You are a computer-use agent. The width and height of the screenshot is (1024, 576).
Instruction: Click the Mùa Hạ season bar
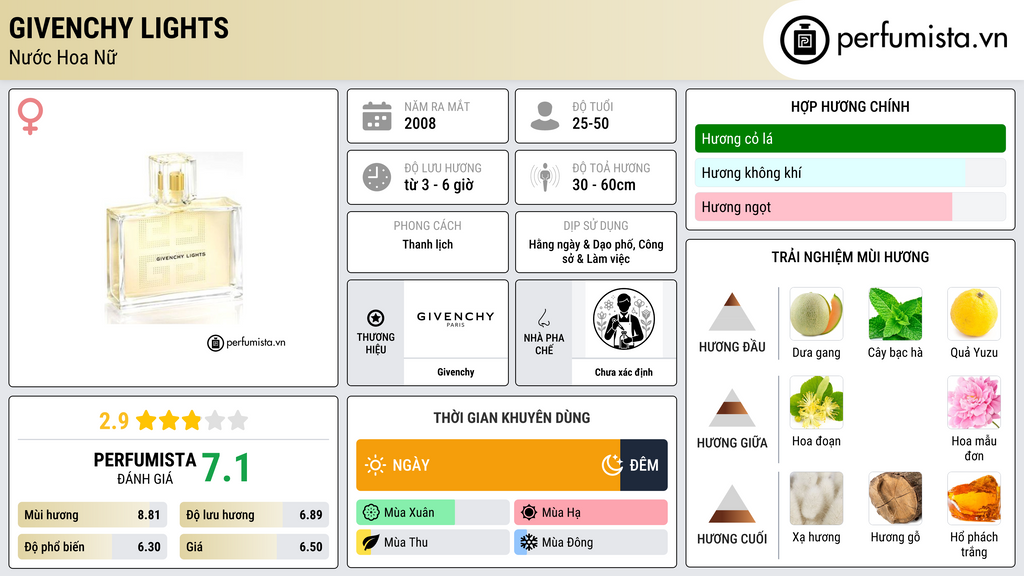[590, 513]
